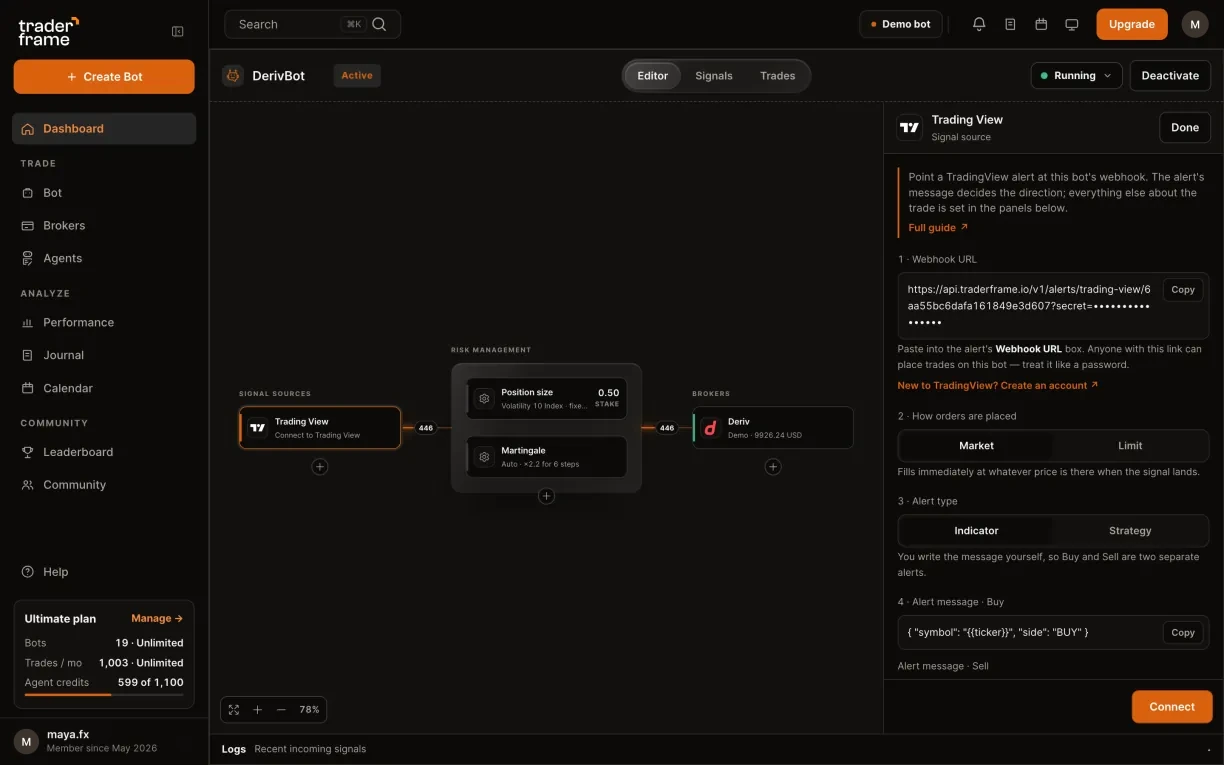This screenshot has width=1224, height=765.
Task: Choose Indicator alert type
Action: [976, 530]
